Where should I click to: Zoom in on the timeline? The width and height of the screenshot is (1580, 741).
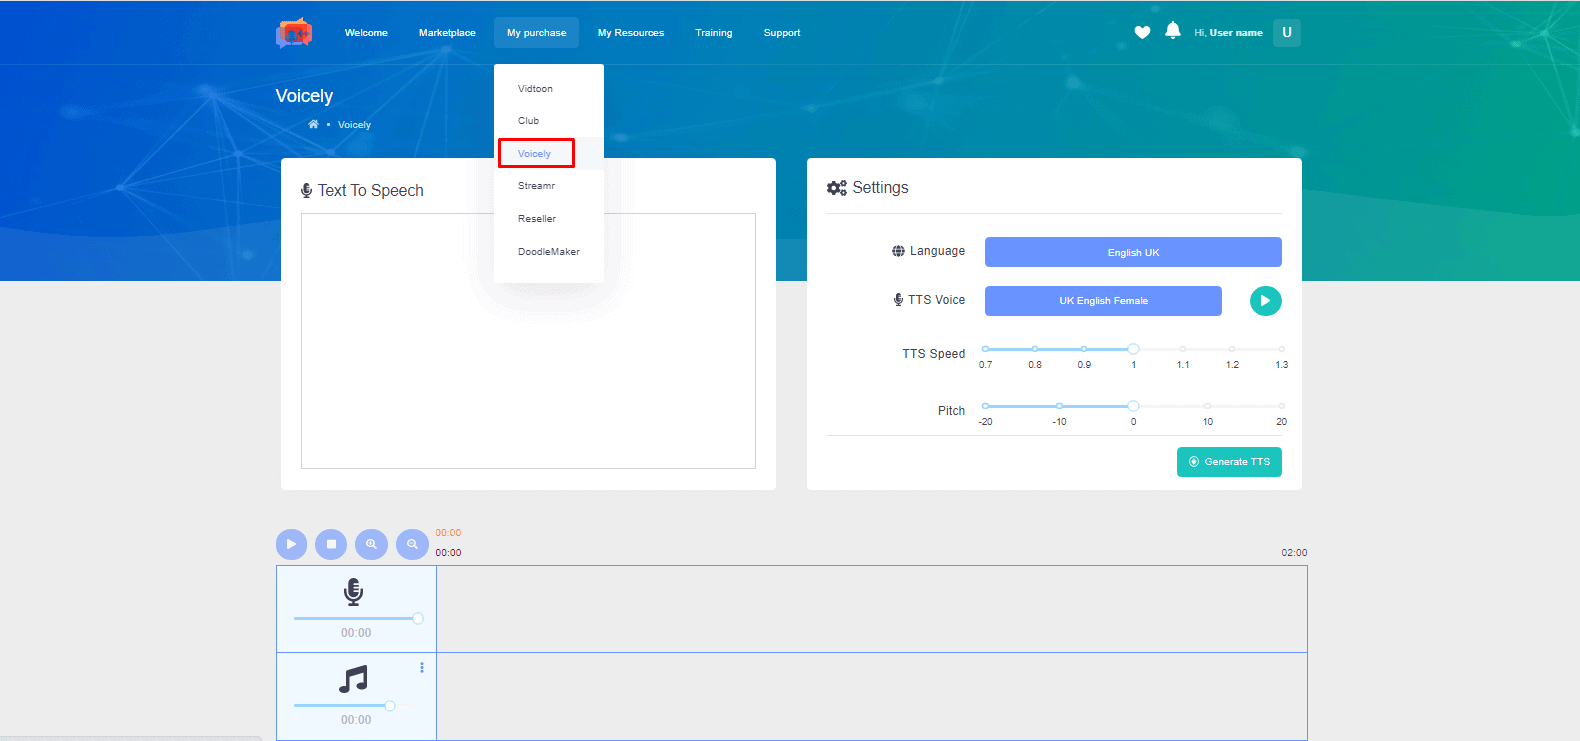coord(371,544)
